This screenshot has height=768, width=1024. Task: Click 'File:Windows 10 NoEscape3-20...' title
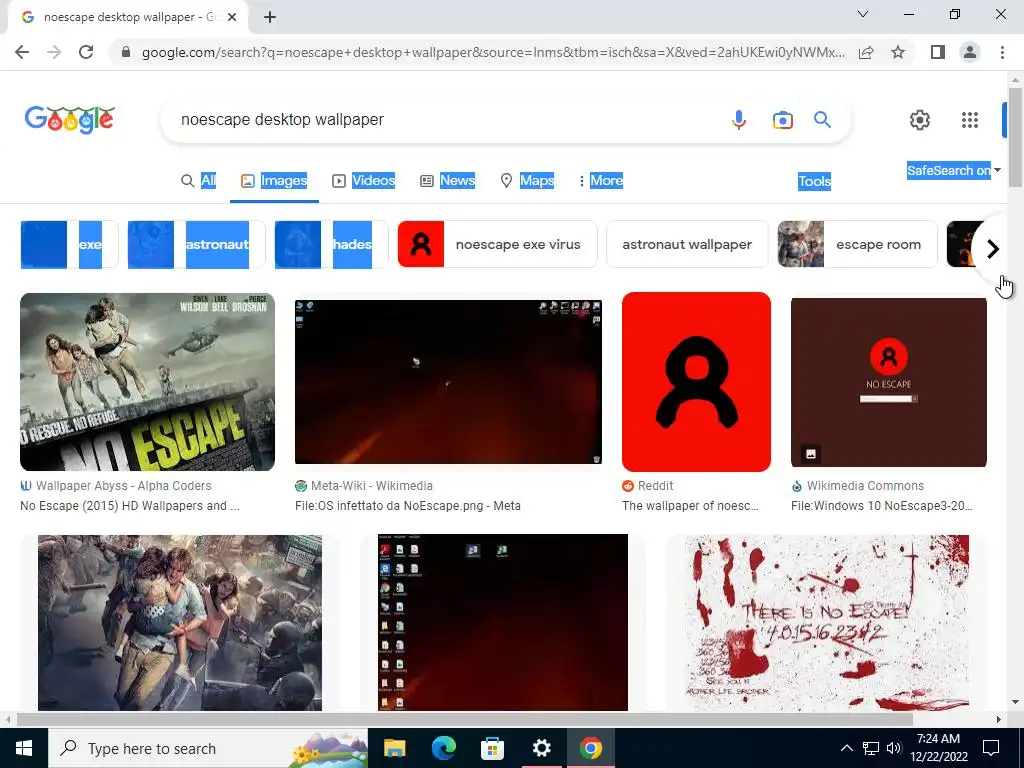tap(882, 505)
